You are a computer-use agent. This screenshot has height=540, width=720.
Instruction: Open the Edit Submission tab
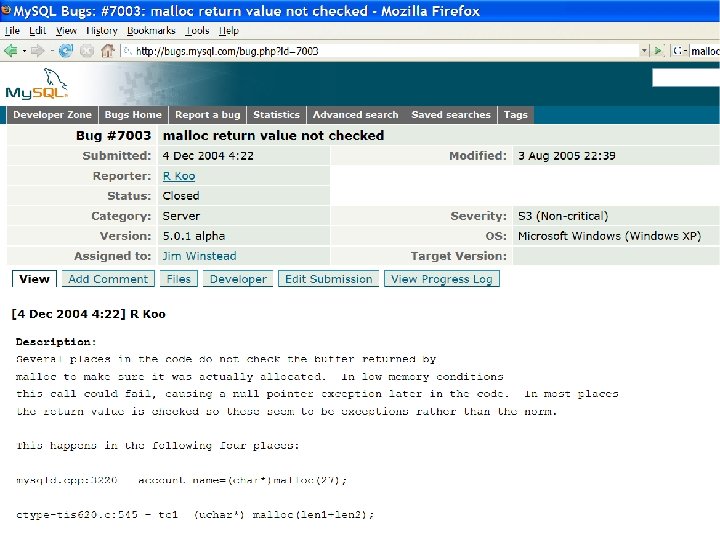coord(328,279)
